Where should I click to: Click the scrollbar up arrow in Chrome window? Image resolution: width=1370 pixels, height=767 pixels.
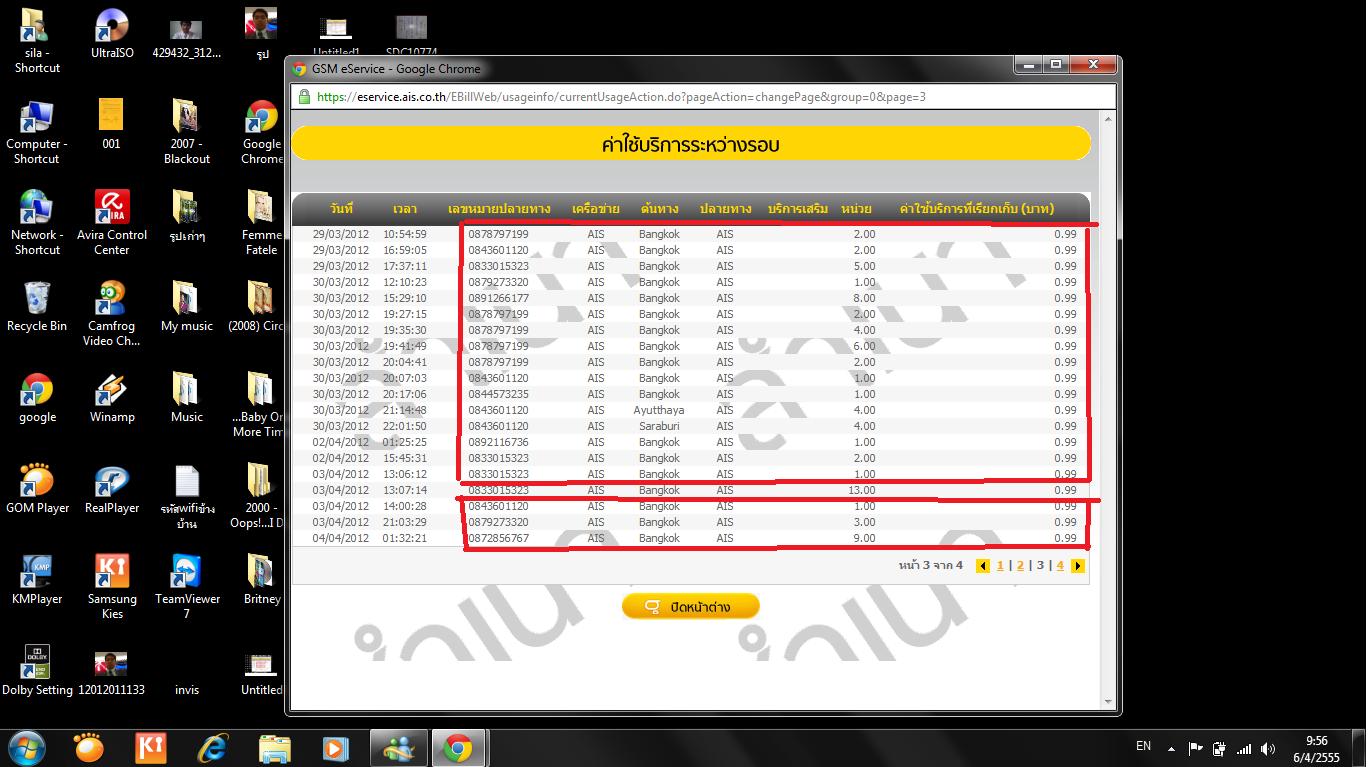[1107, 119]
